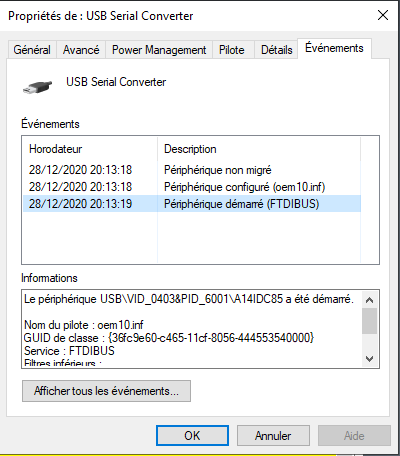
Task: Click the Annuler button
Action: 273,436
